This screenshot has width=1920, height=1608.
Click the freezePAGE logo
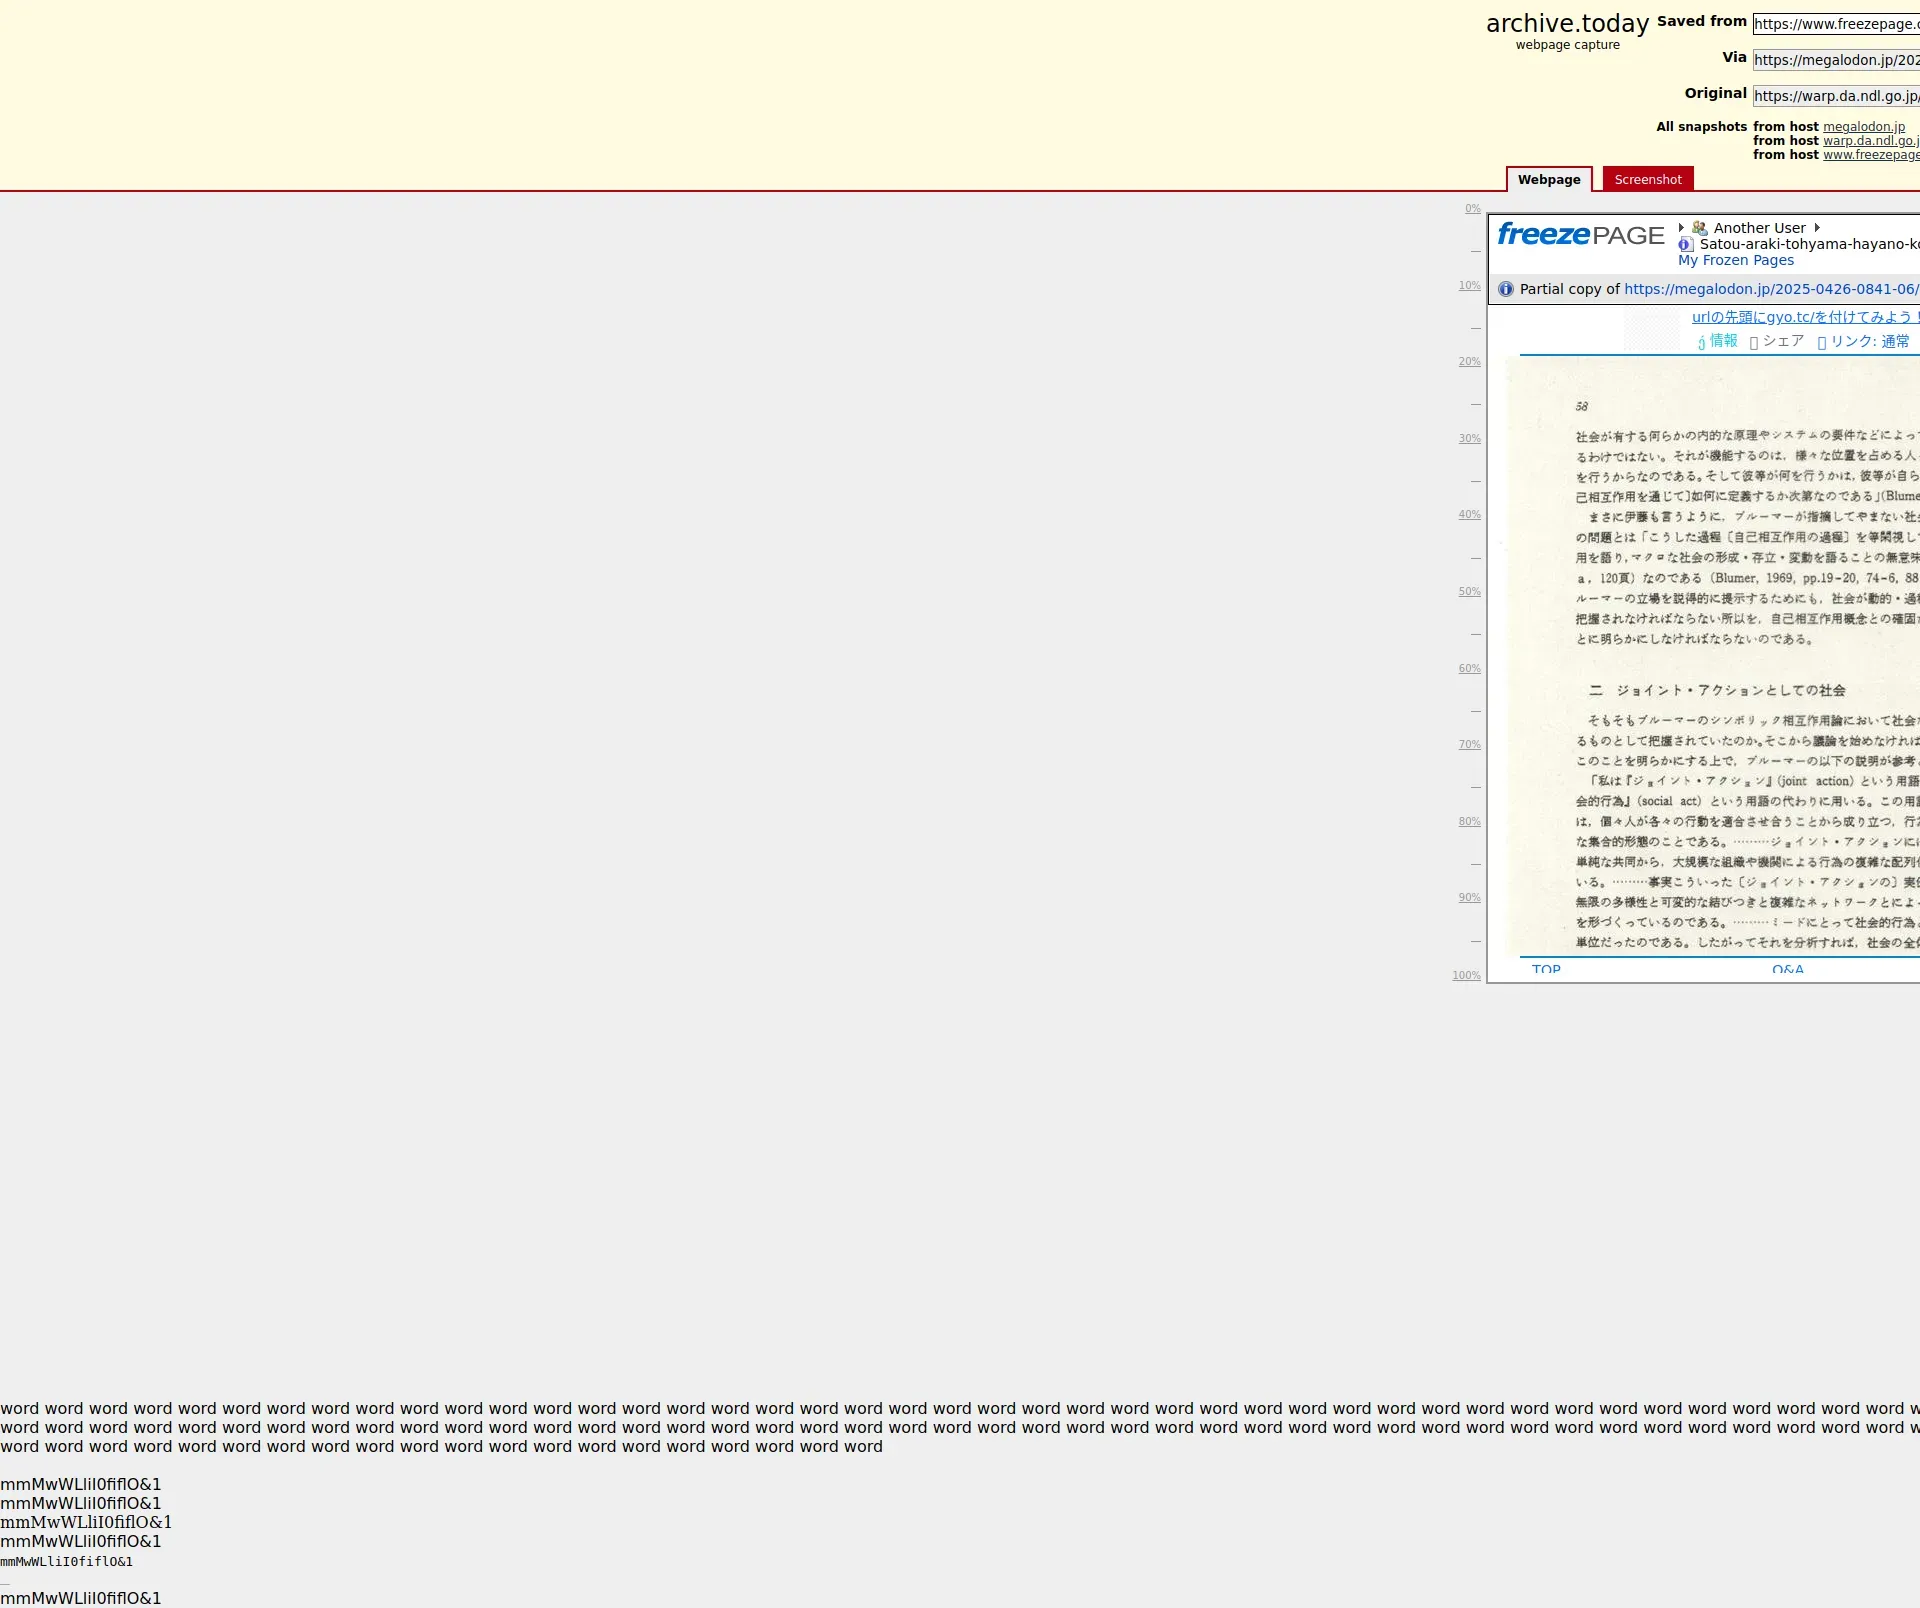(1580, 235)
